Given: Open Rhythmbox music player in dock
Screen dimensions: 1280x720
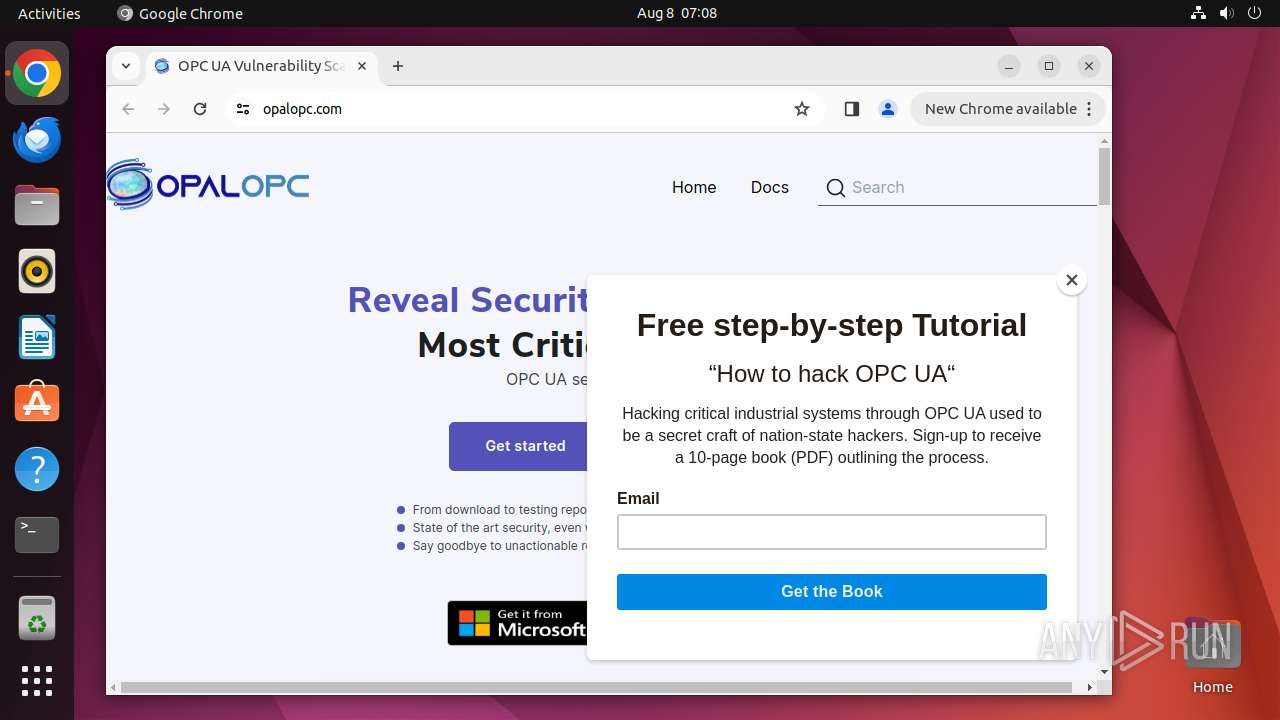Looking at the screenshot, I should (37, 271).
